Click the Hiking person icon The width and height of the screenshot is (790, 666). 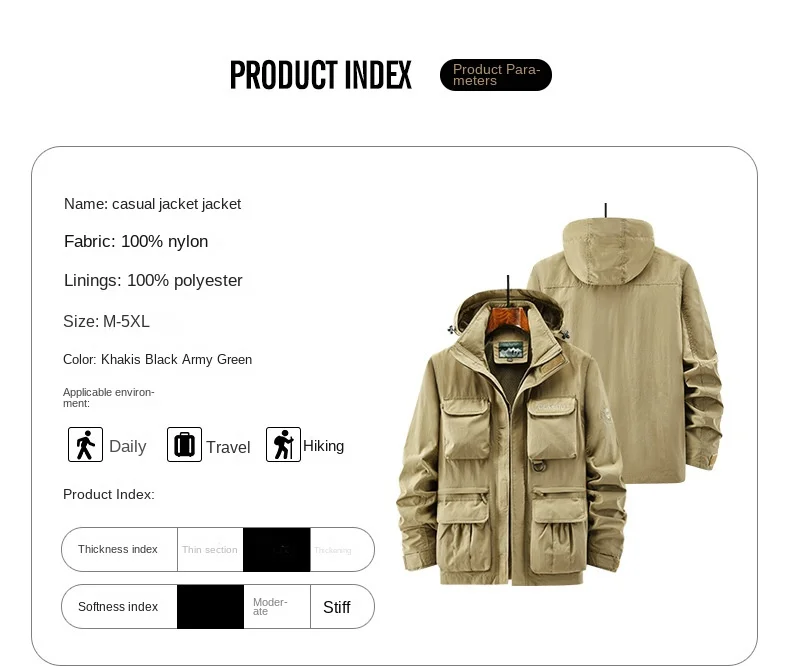283,444
